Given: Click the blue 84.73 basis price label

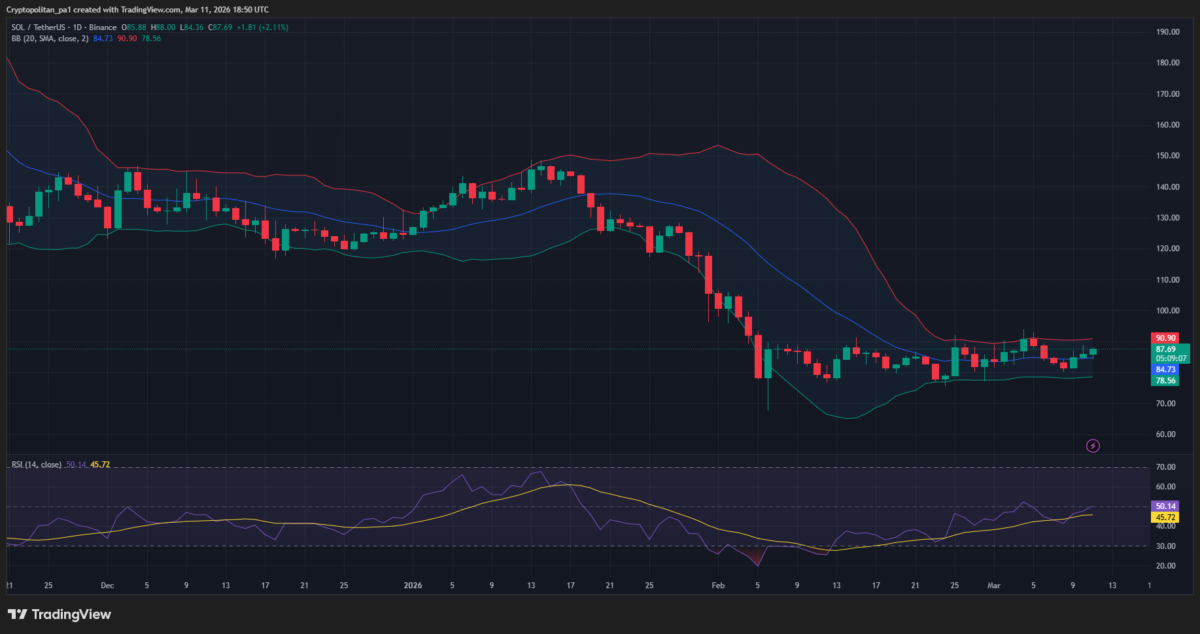Looking at the screenshot, I should [x=1164, y=369].
